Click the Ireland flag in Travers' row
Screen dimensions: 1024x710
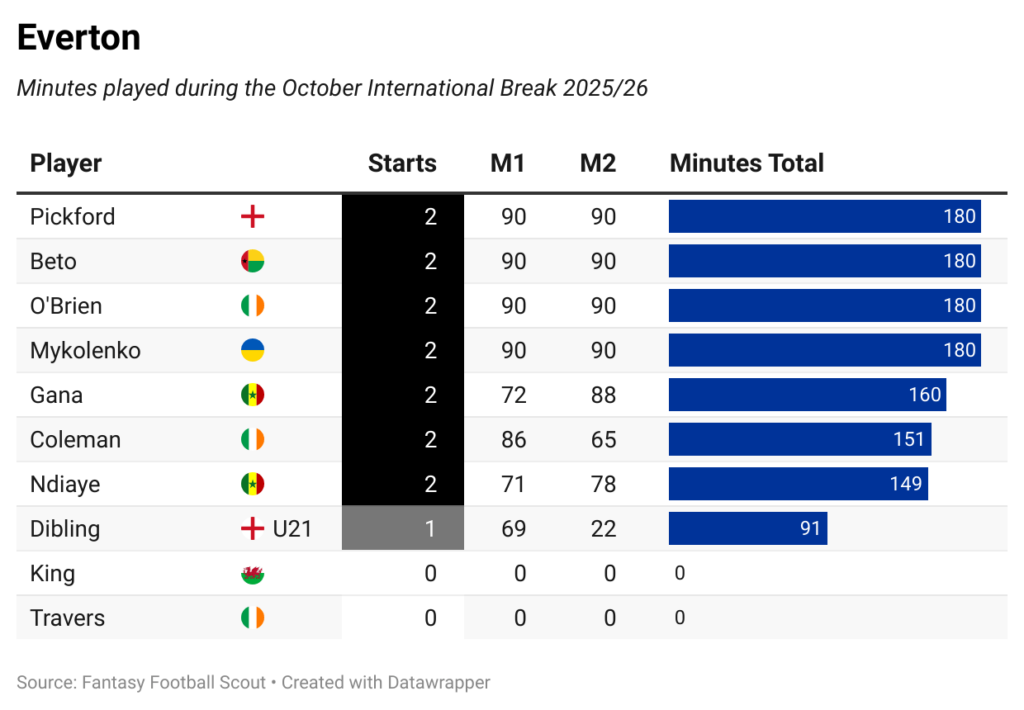coord(252,618)
